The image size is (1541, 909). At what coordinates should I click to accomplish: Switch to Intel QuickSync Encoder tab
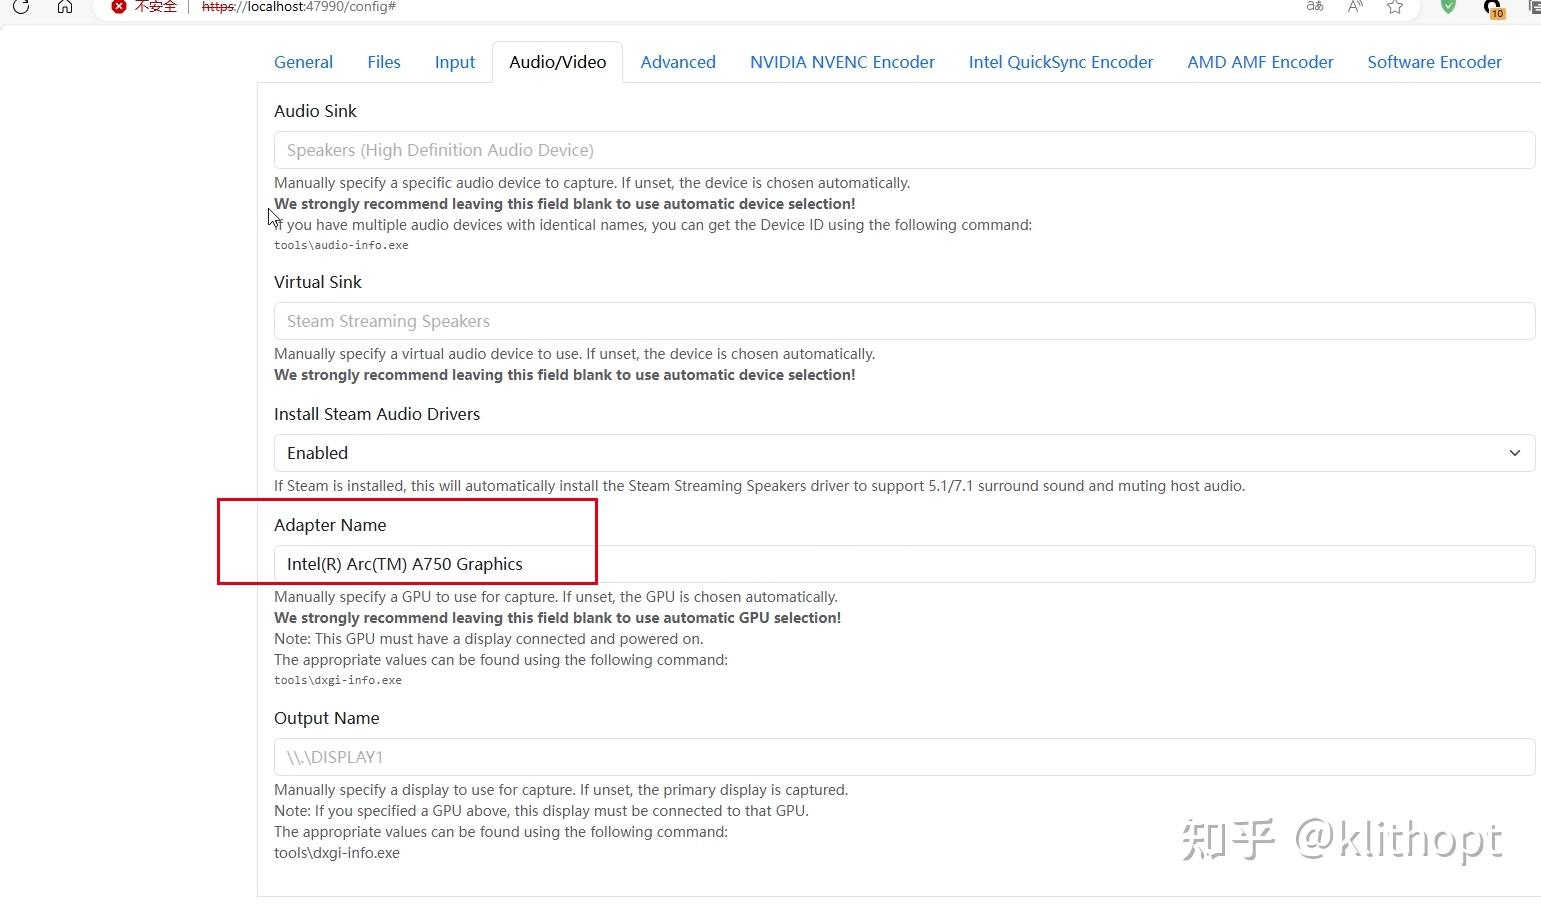coord(1061,62)
